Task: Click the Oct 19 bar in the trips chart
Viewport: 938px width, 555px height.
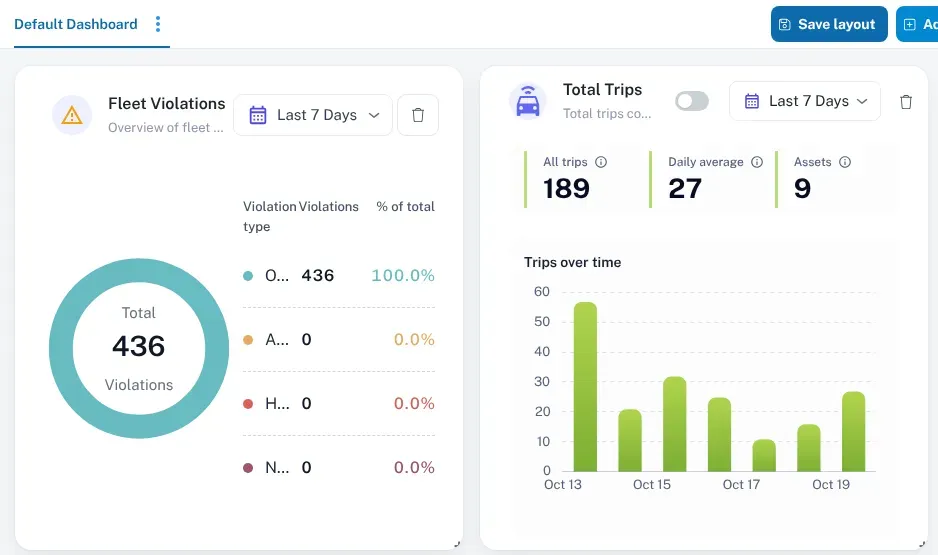Action: tap(854, 431)
